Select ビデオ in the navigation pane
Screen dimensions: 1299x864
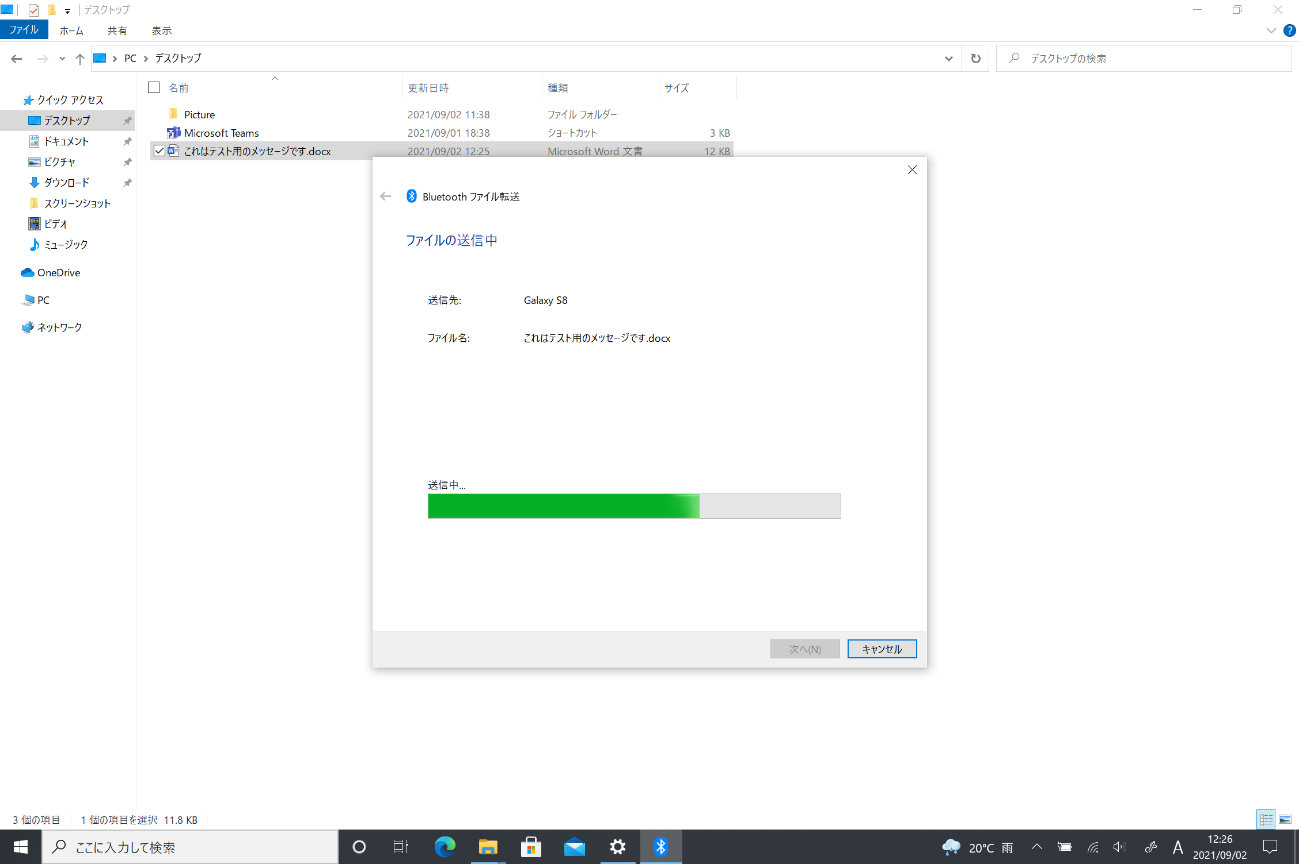tap(56, 224)
